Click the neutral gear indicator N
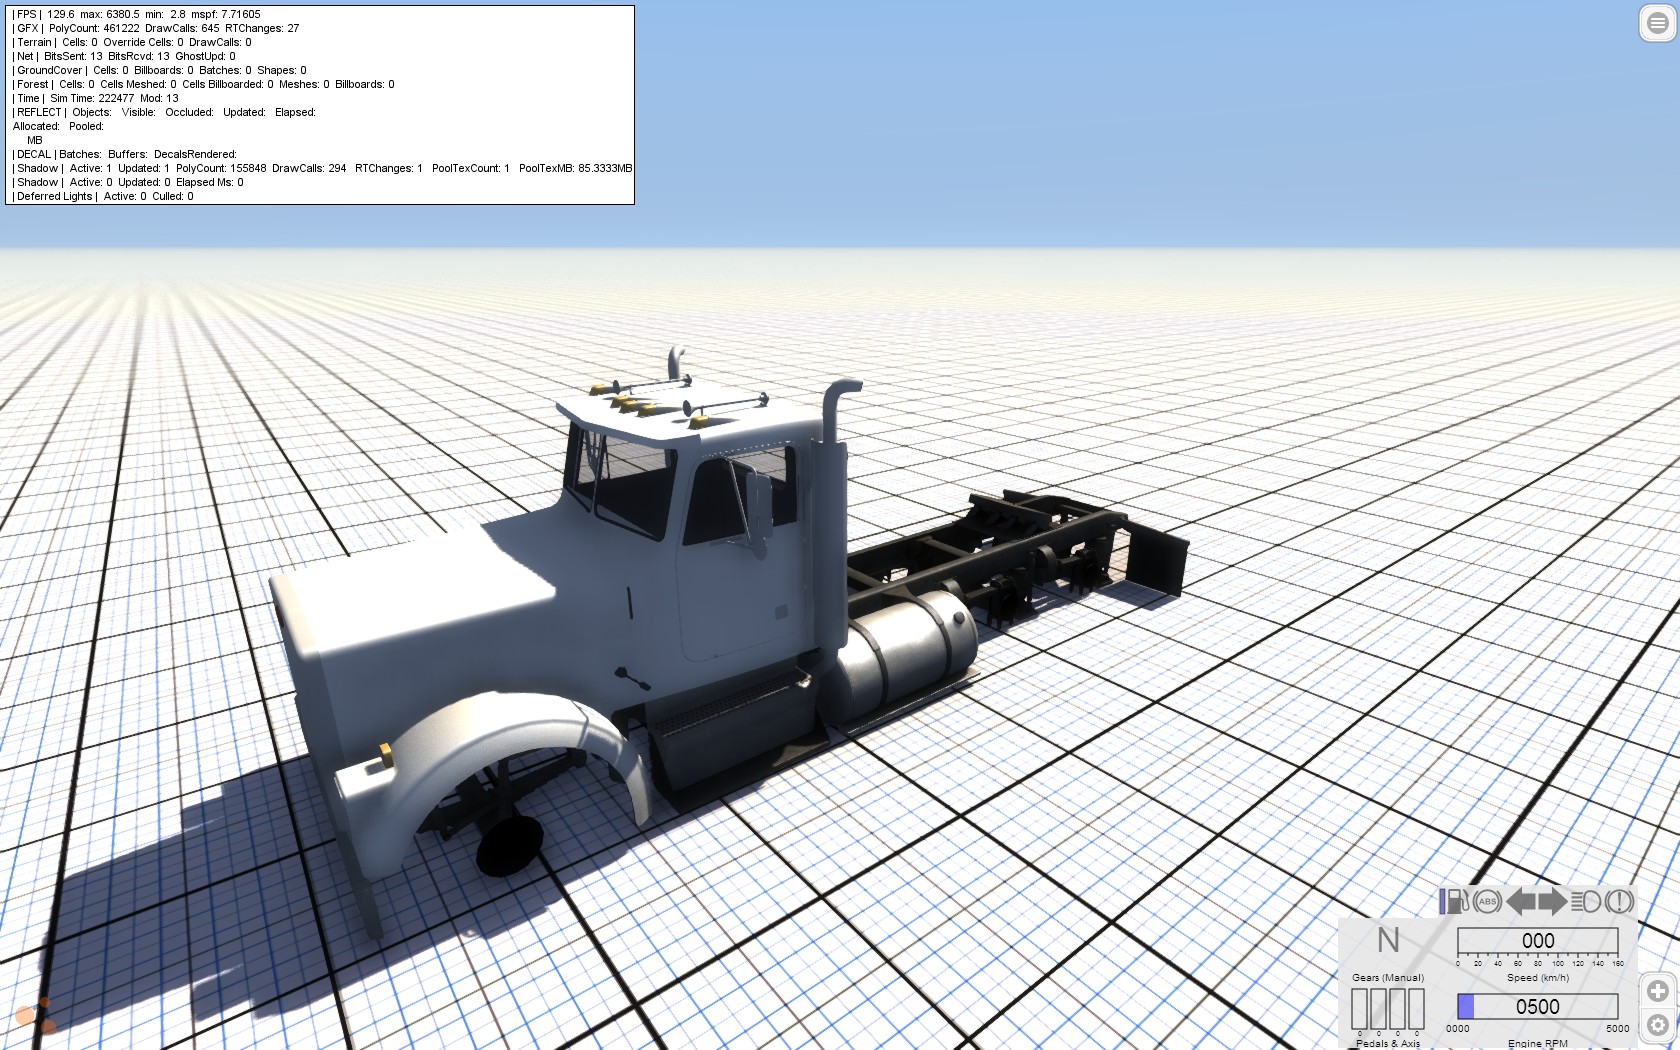 tap(1388, 940)
